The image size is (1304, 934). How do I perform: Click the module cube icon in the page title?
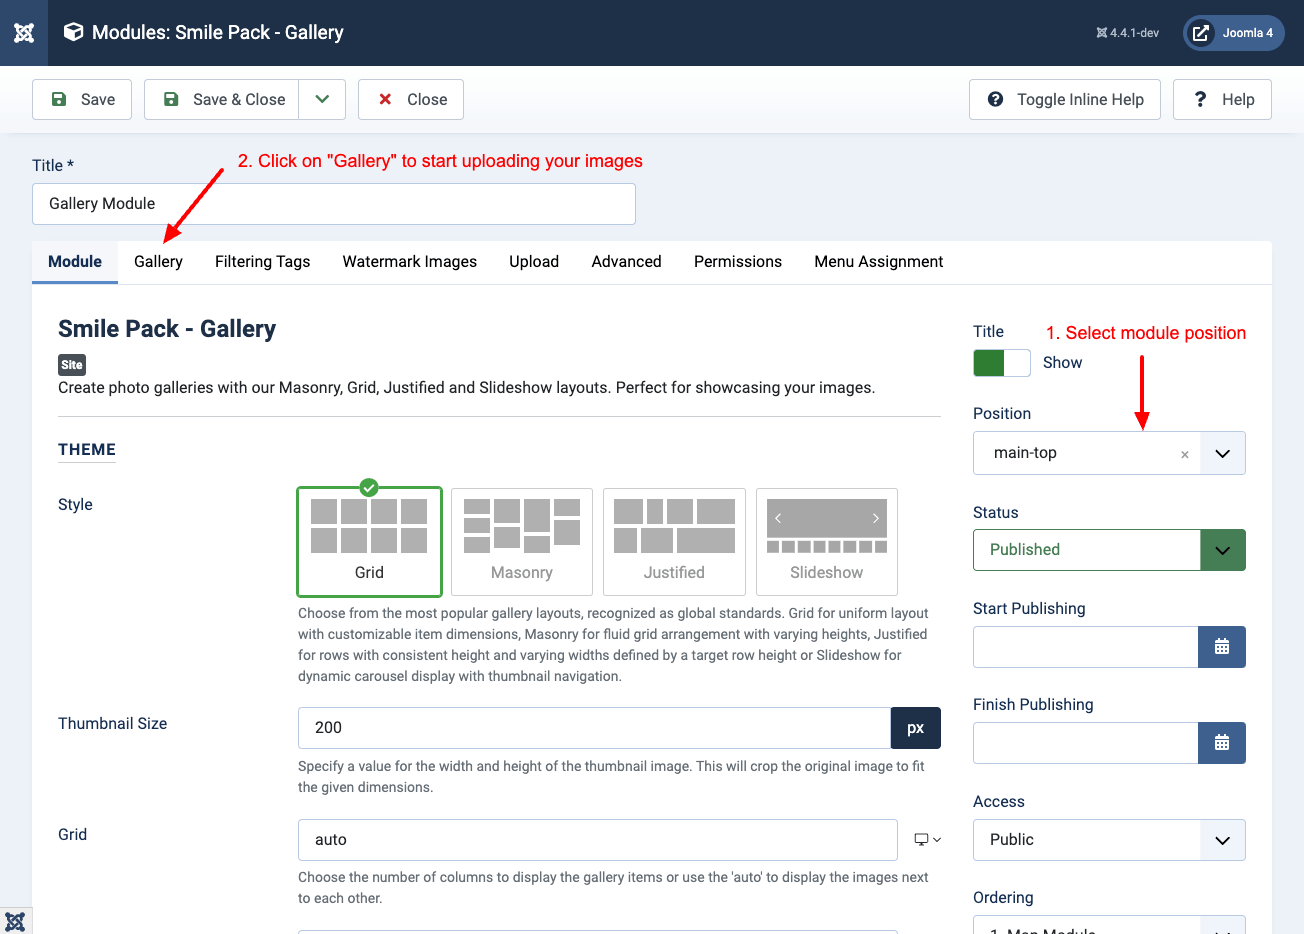click(73, 32)
